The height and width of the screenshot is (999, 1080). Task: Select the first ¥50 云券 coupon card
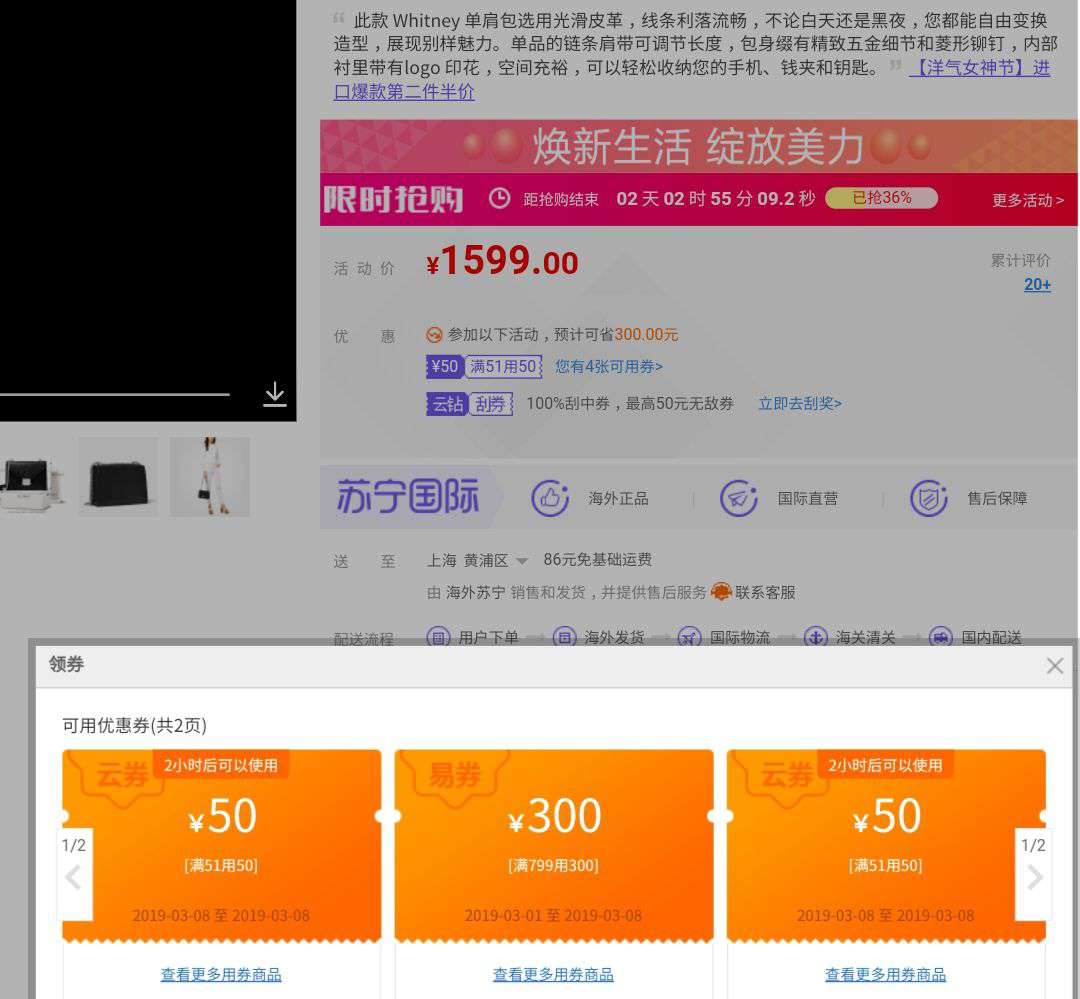(x=221, y=845)
